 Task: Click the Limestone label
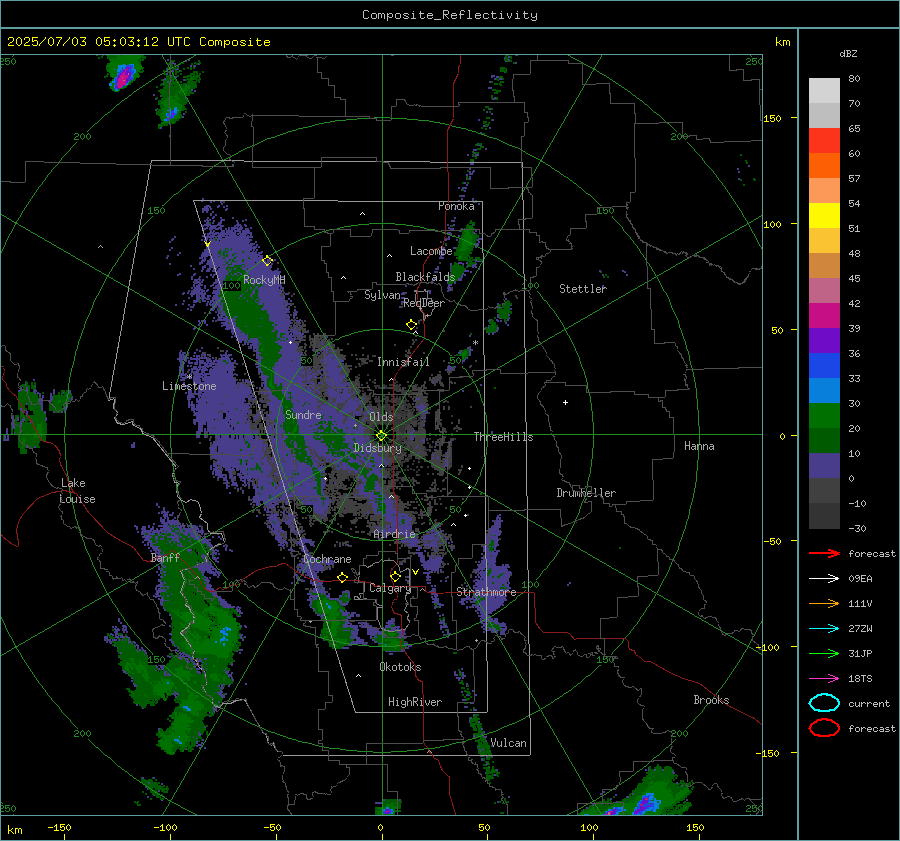click(x=189, y=386)
